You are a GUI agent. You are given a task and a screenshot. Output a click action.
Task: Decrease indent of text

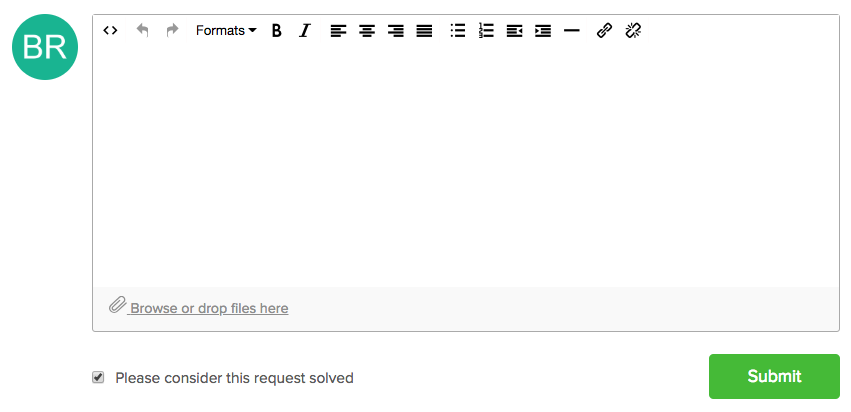515,30
